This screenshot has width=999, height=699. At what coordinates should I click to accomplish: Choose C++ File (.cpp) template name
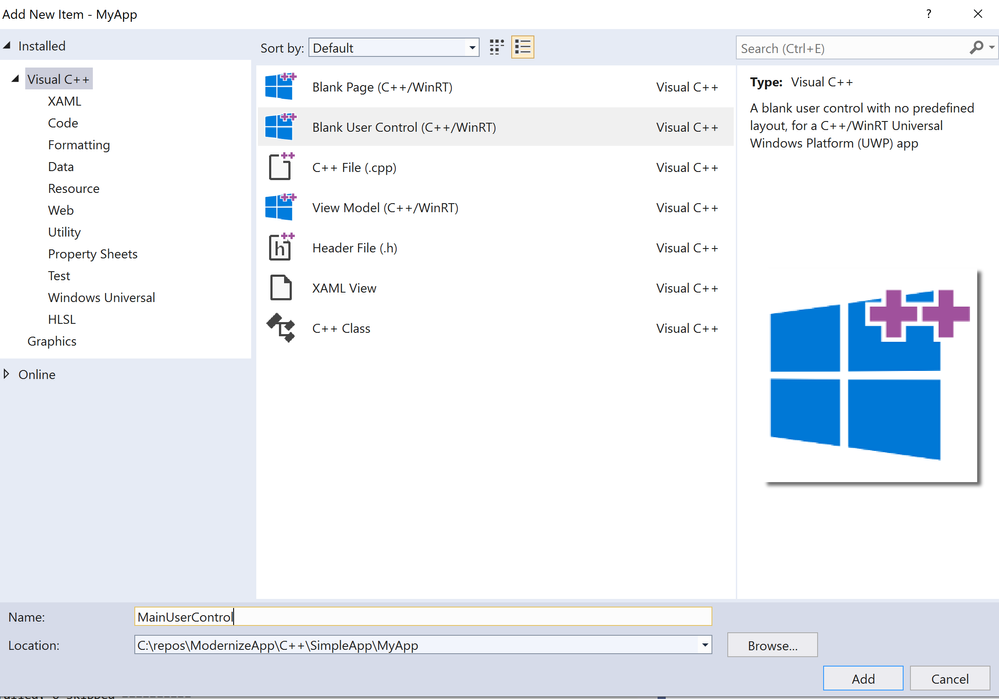[354, 168]
